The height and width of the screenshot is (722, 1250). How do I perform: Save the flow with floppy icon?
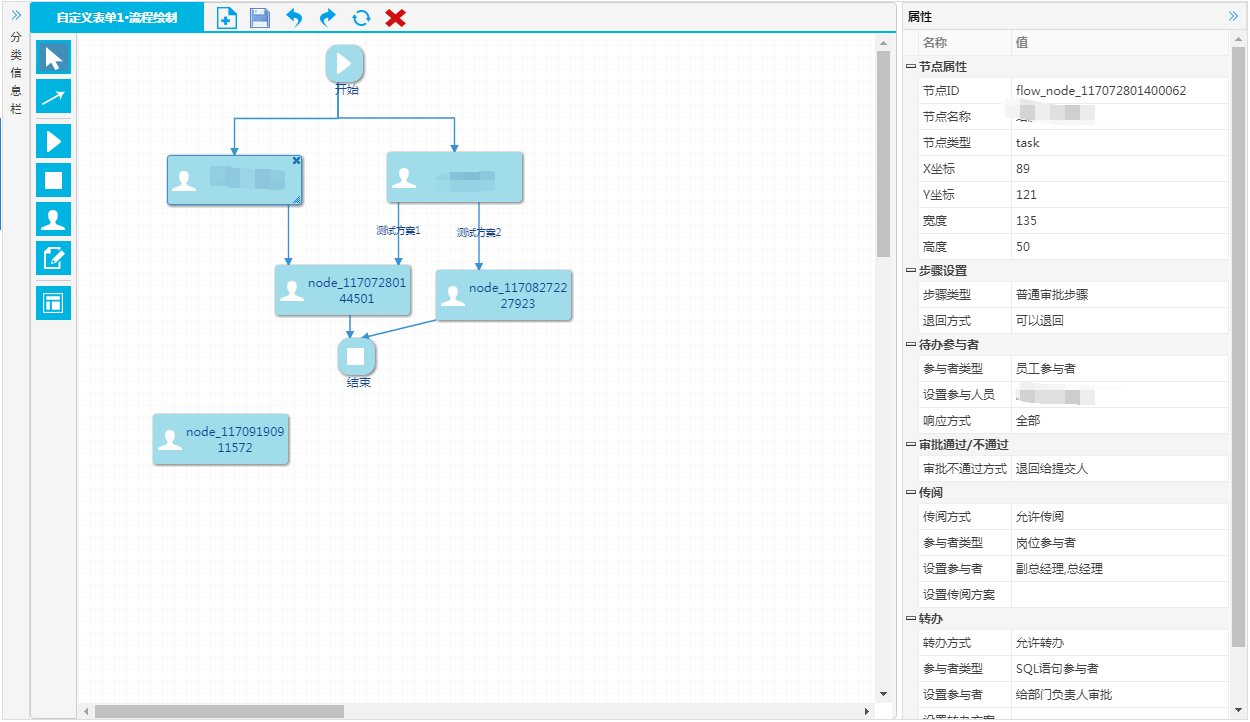tap(260, 18)
